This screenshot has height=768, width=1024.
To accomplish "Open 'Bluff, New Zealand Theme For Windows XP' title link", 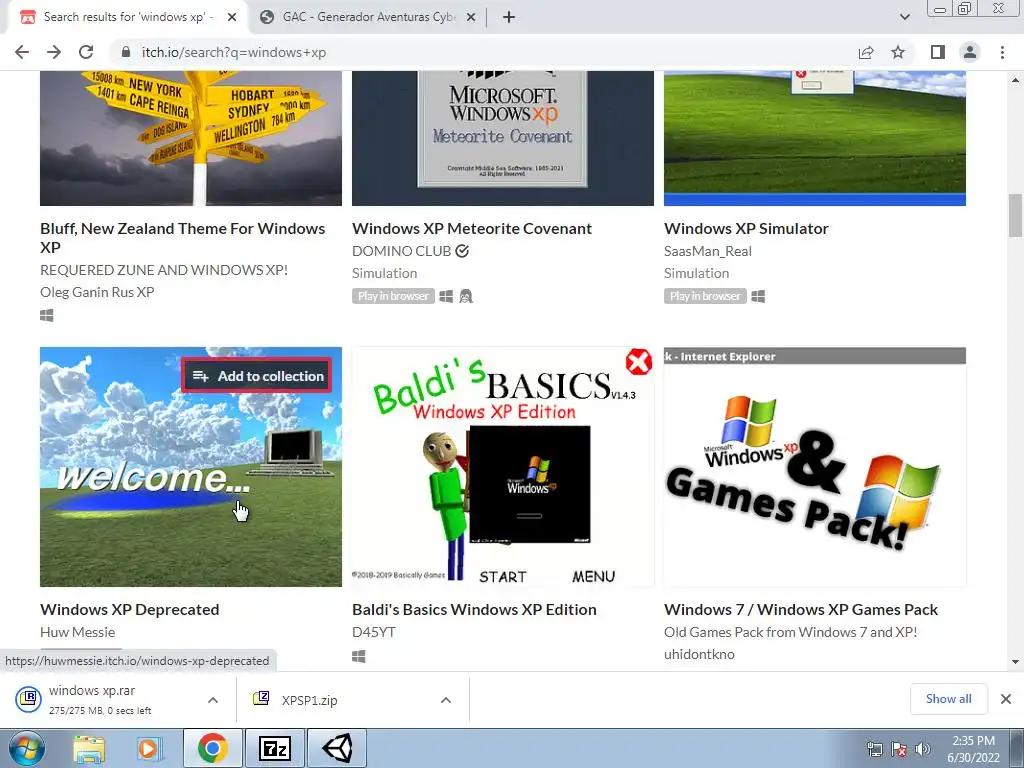I will click(183, 238).
